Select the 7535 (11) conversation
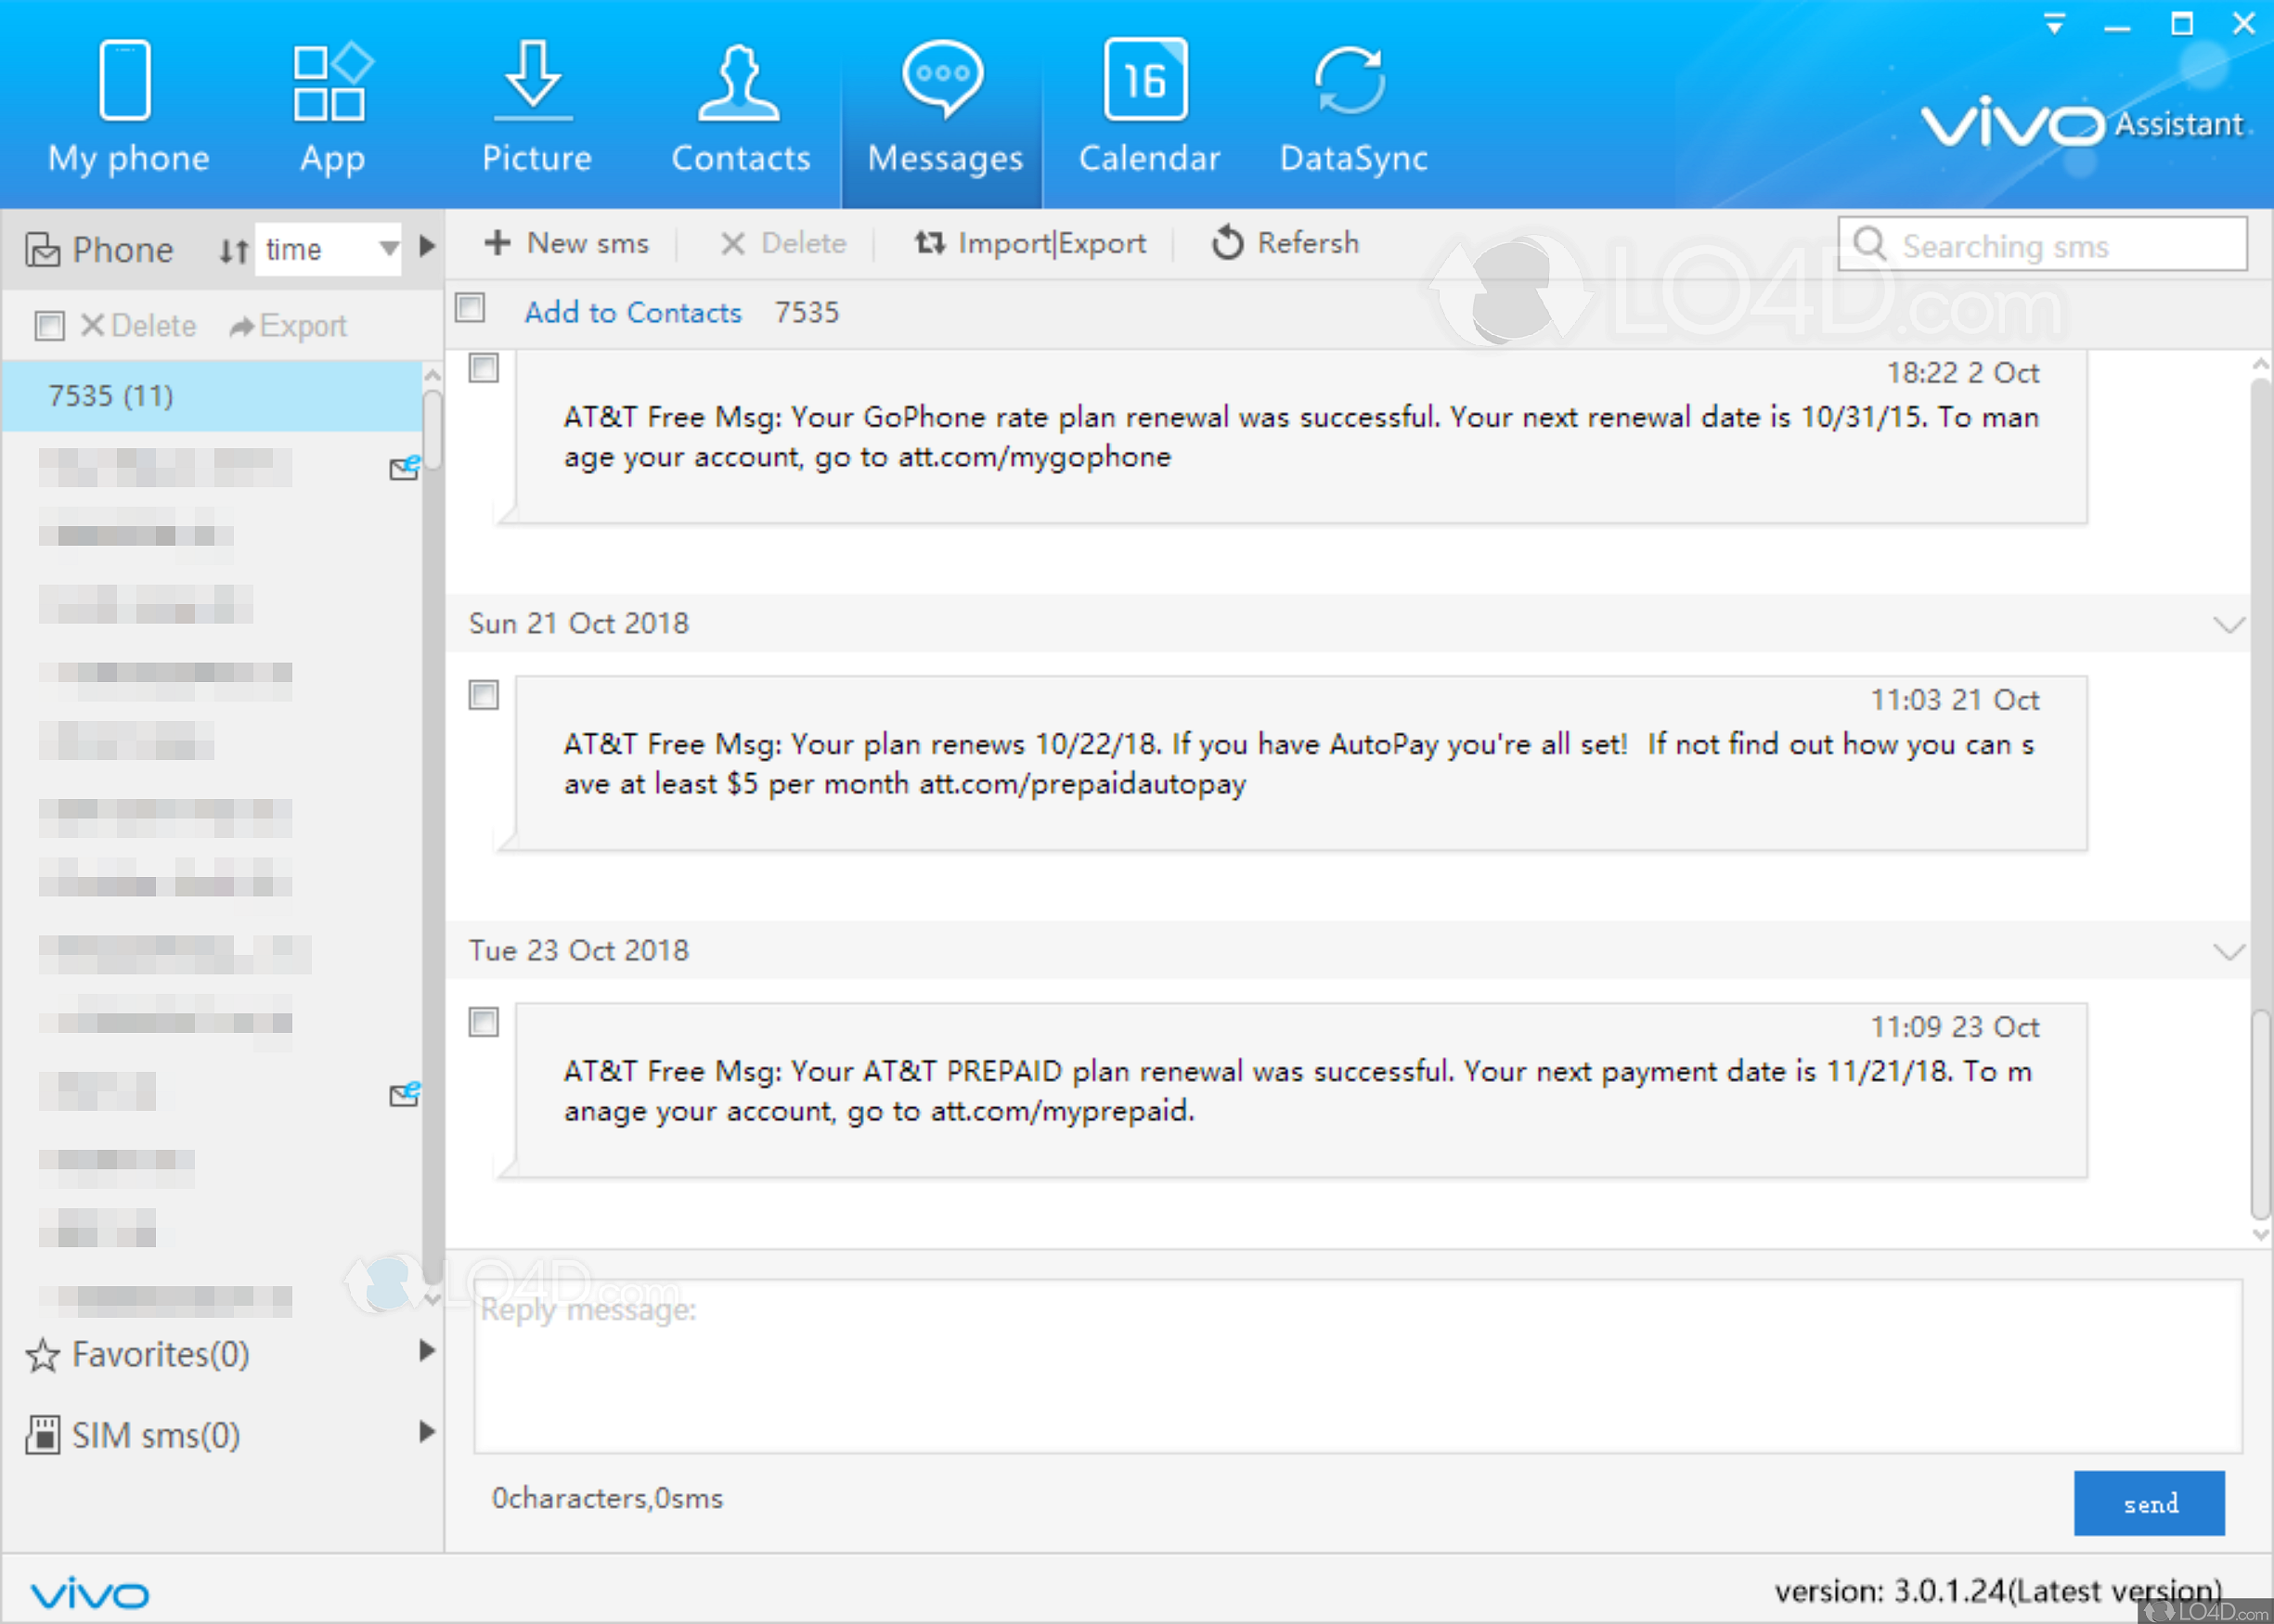This screenshot has height=1624, width=2274. (110, 396)
